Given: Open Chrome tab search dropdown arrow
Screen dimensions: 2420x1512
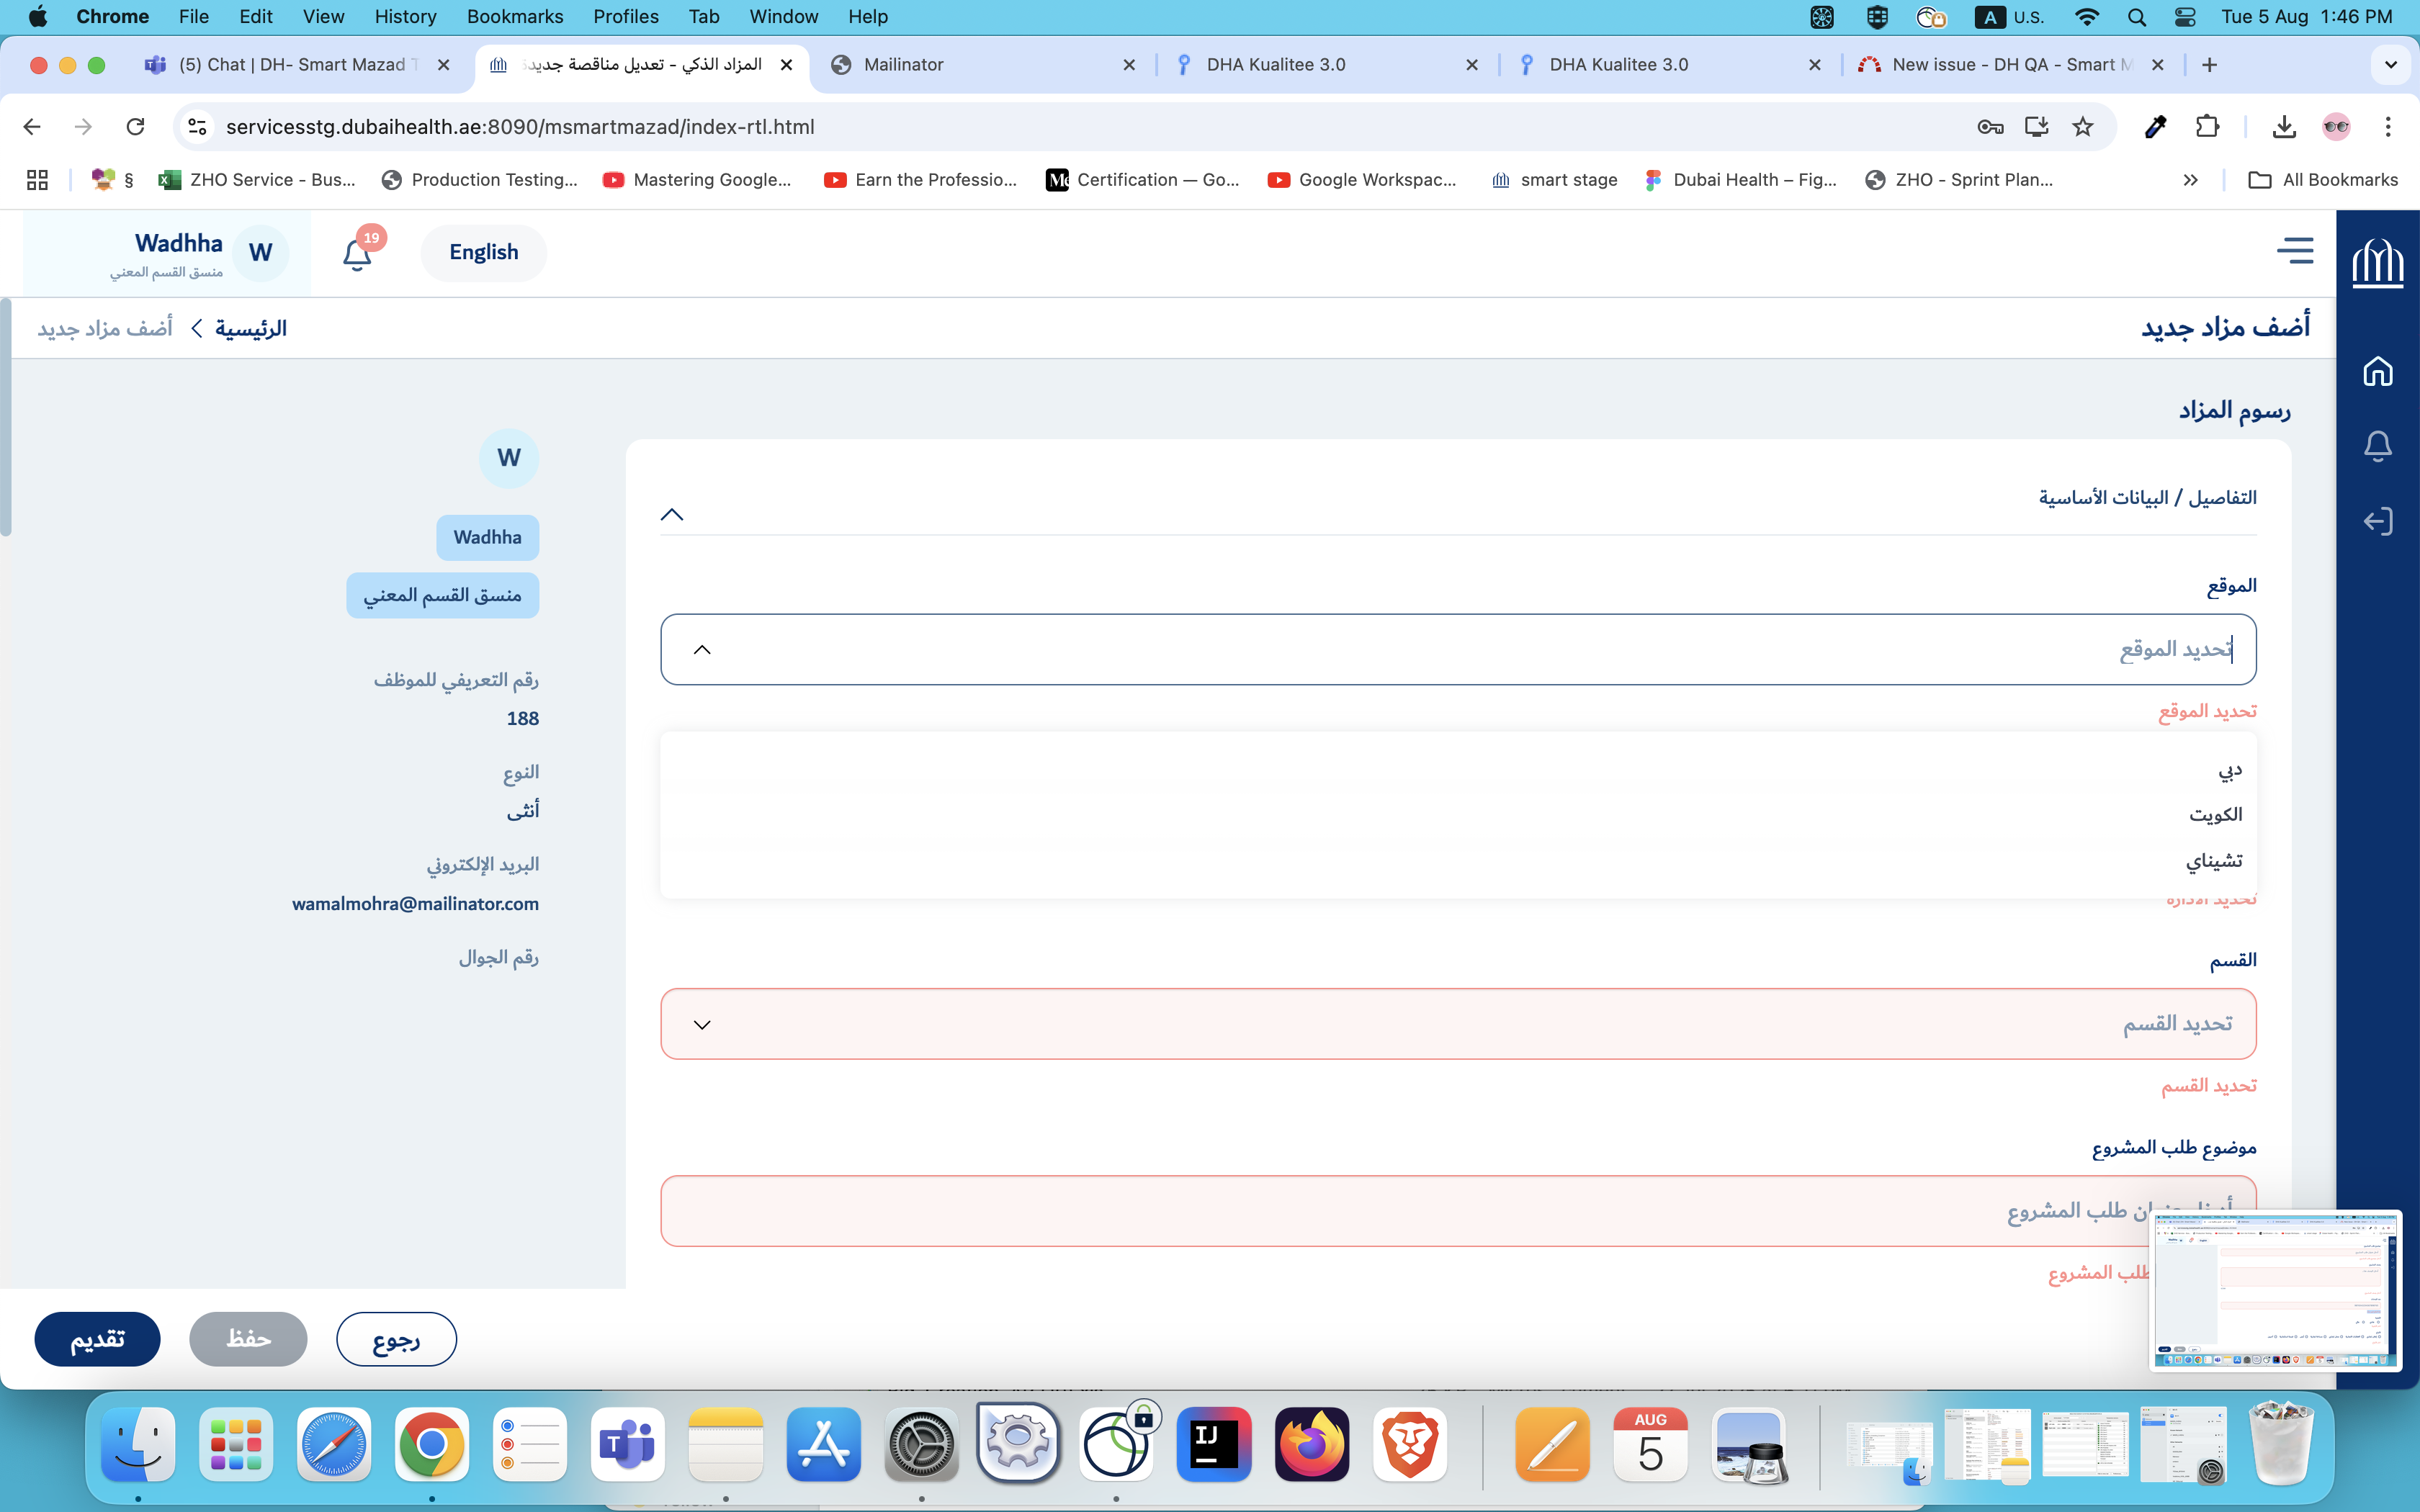Looking at the screenshot, I should pyautogui.click(x=2390, y=65).
